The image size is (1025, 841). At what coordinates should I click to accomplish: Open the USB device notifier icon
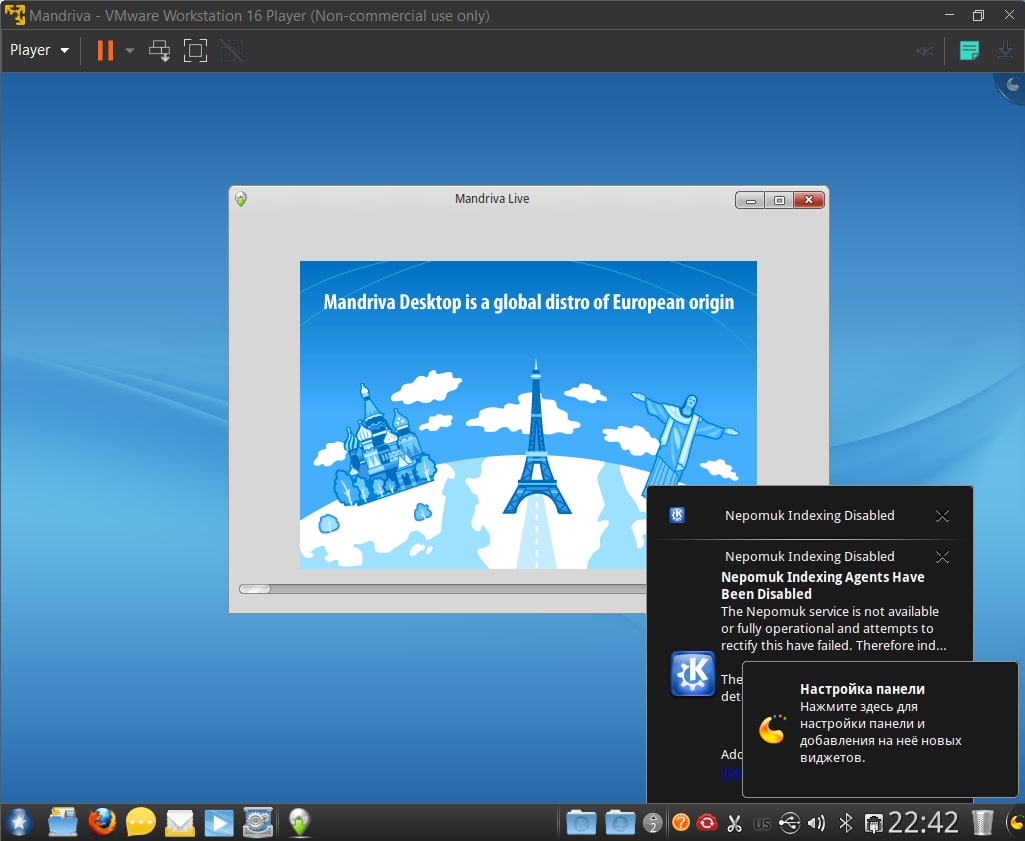tap(790, 823)
